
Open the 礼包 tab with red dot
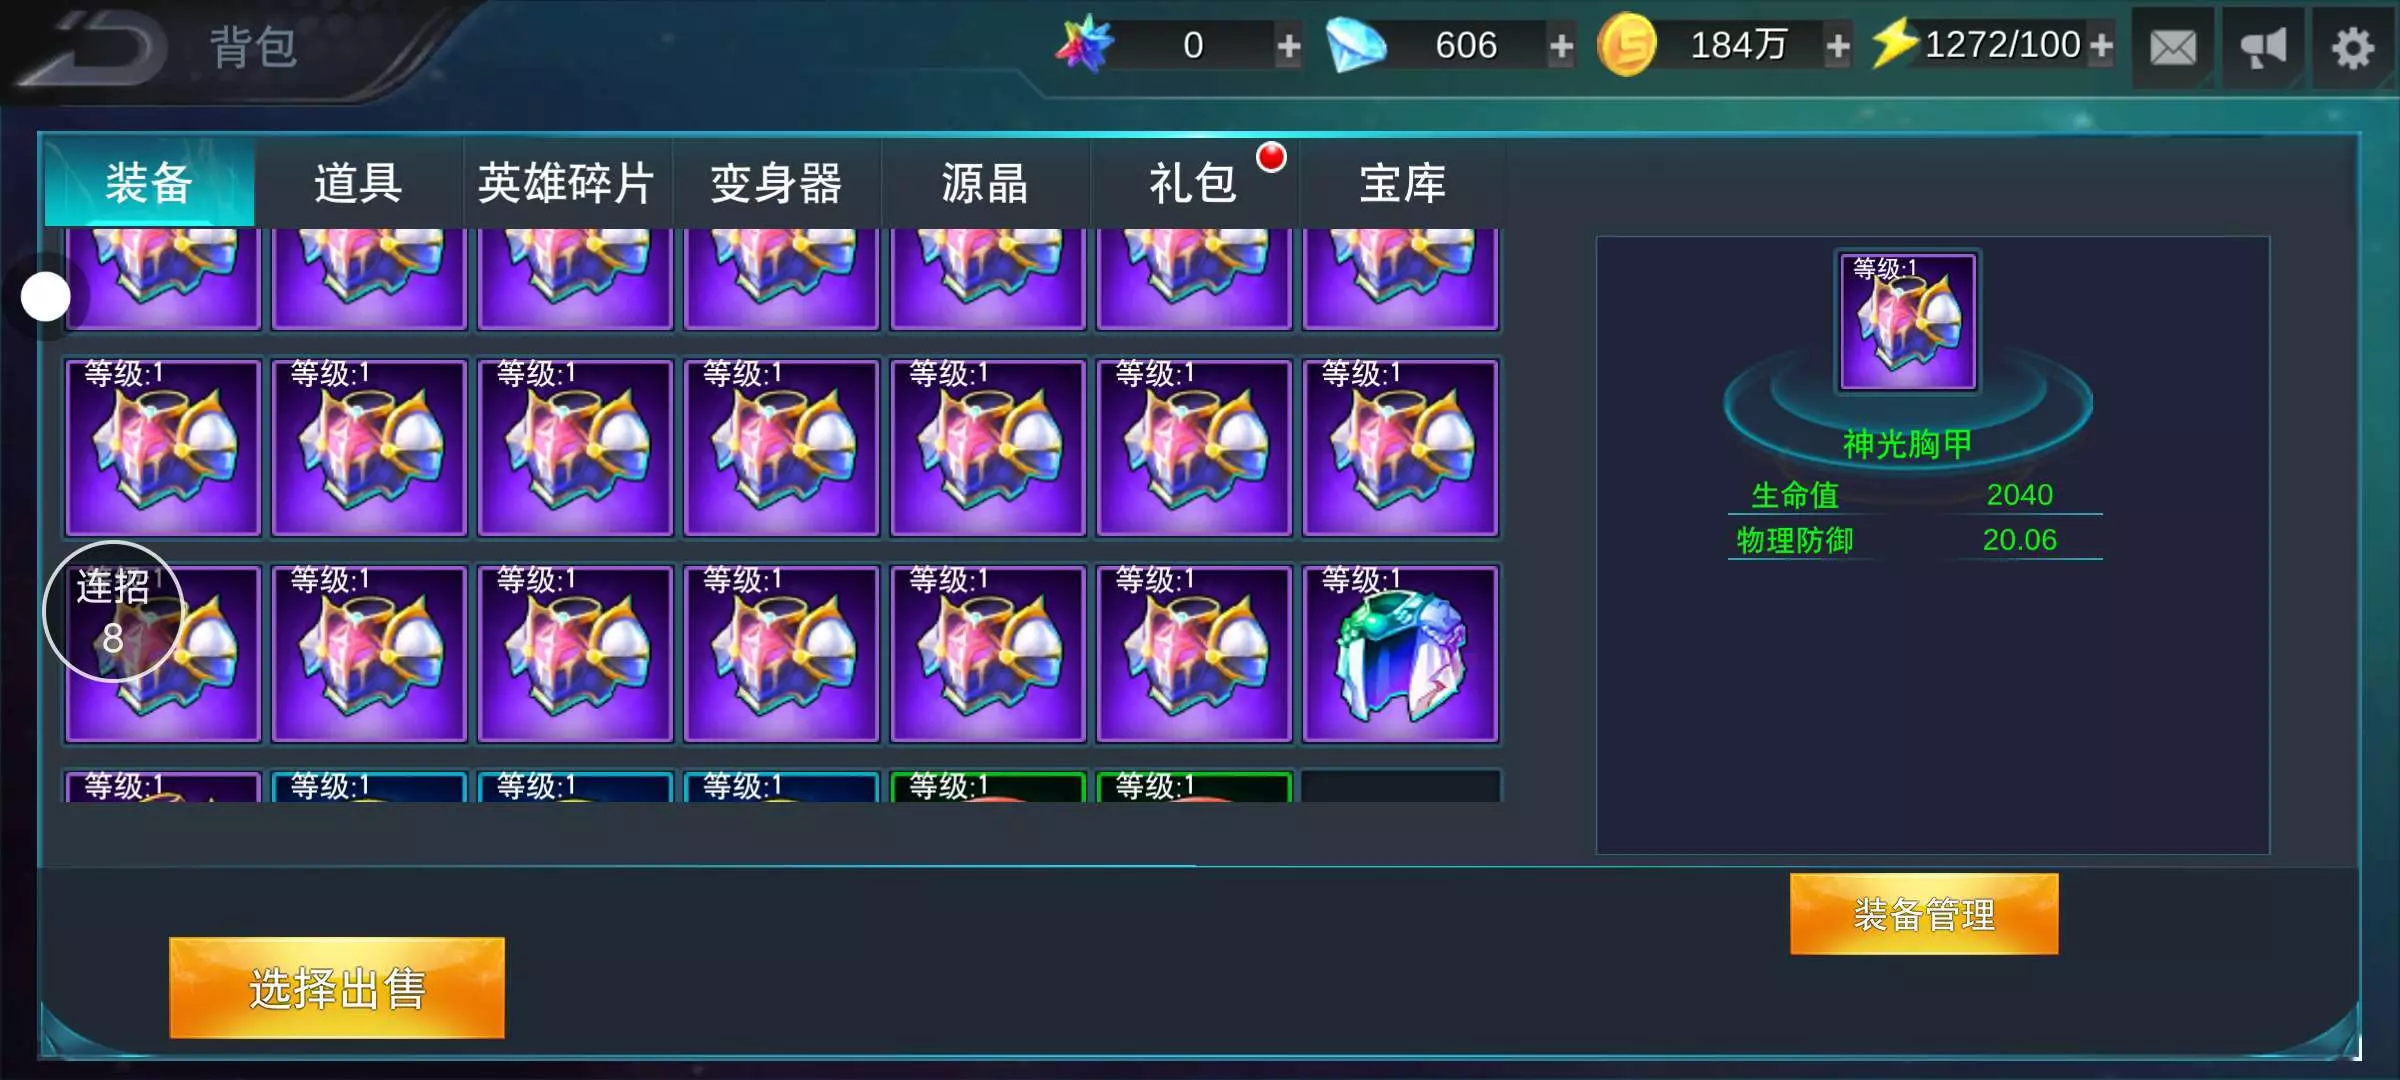coord(1193,183)
